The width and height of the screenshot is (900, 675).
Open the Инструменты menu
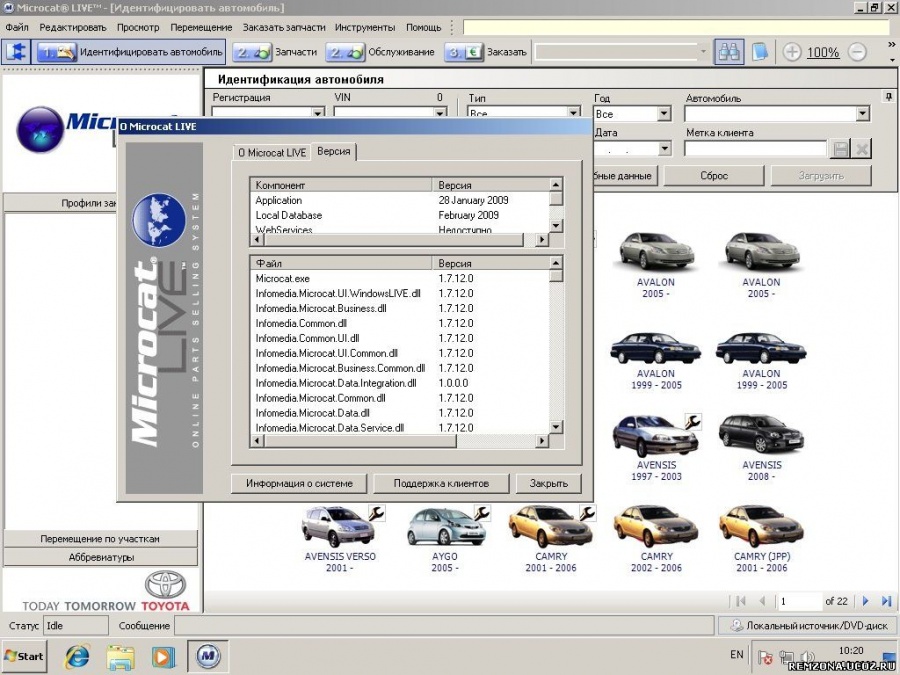(x=365, y=27)
